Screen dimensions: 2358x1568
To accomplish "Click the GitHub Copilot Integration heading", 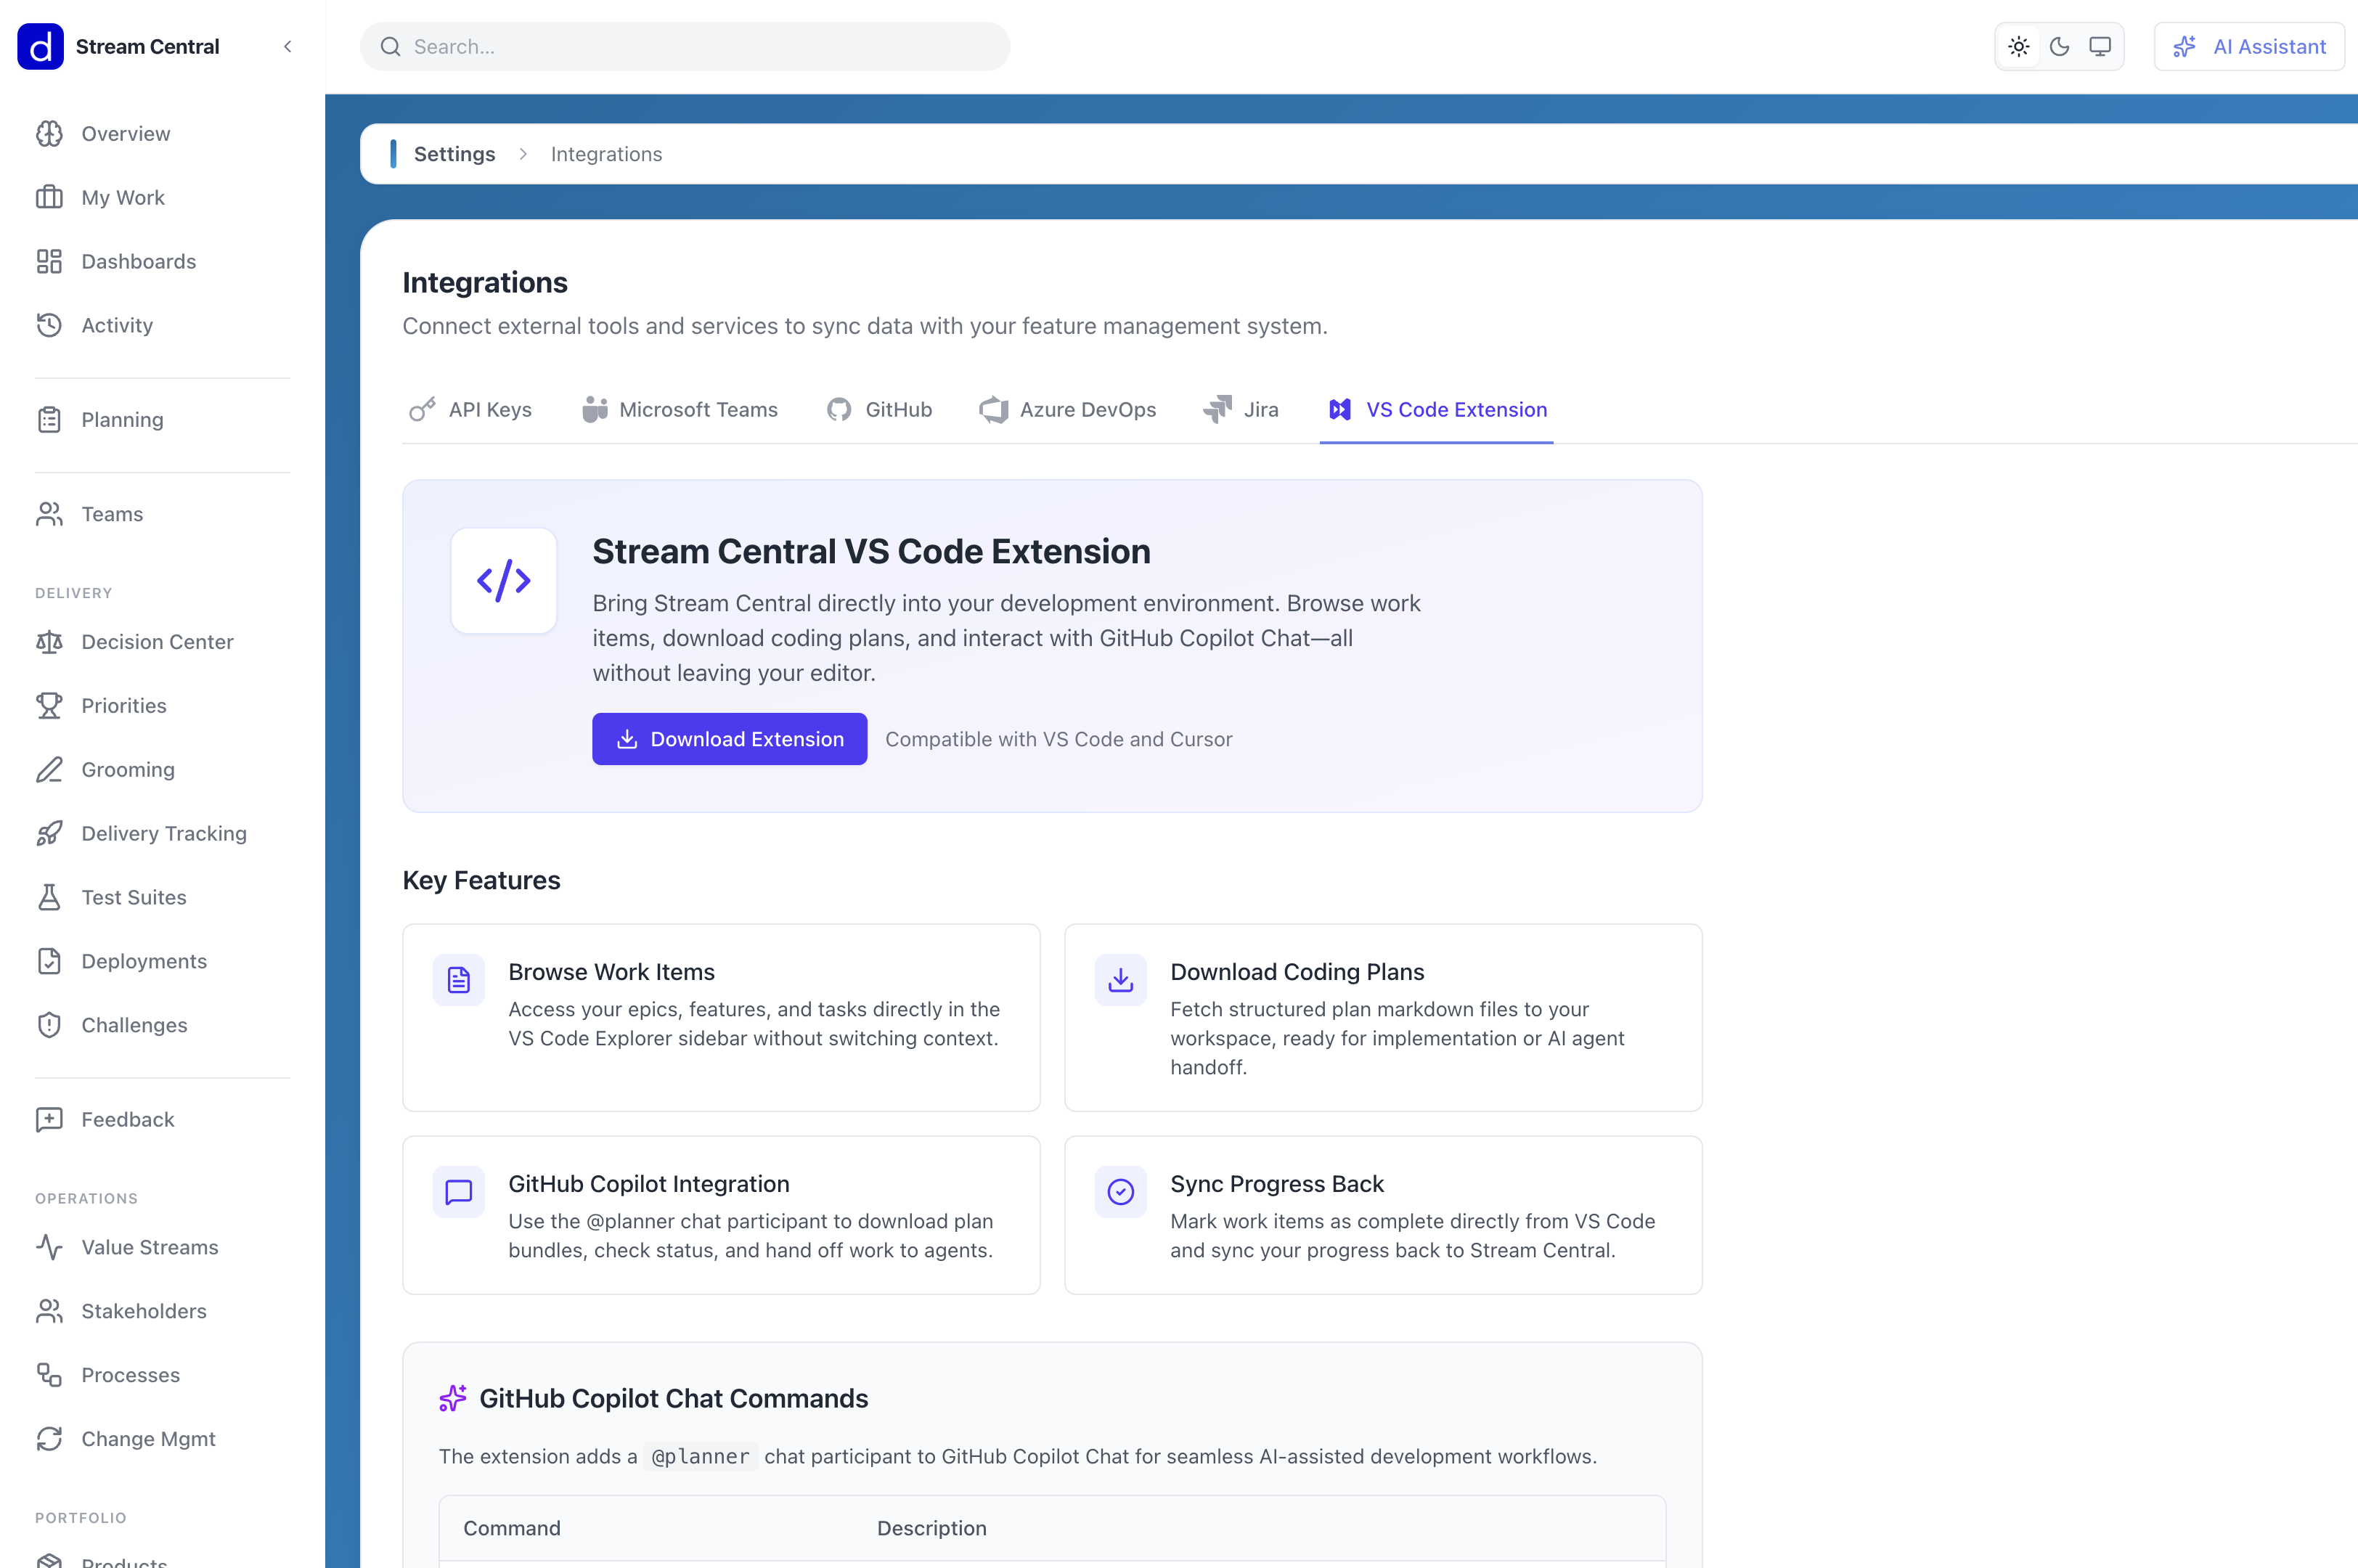I will click(x=649, y=1184).
